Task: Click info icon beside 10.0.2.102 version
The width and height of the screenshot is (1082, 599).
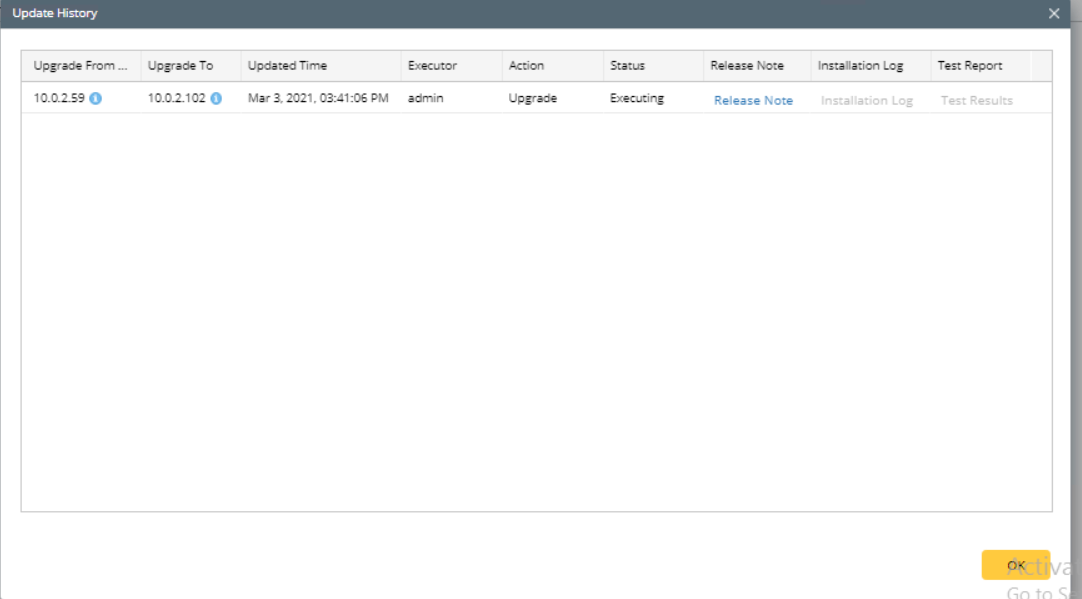Action: [216, 99]
